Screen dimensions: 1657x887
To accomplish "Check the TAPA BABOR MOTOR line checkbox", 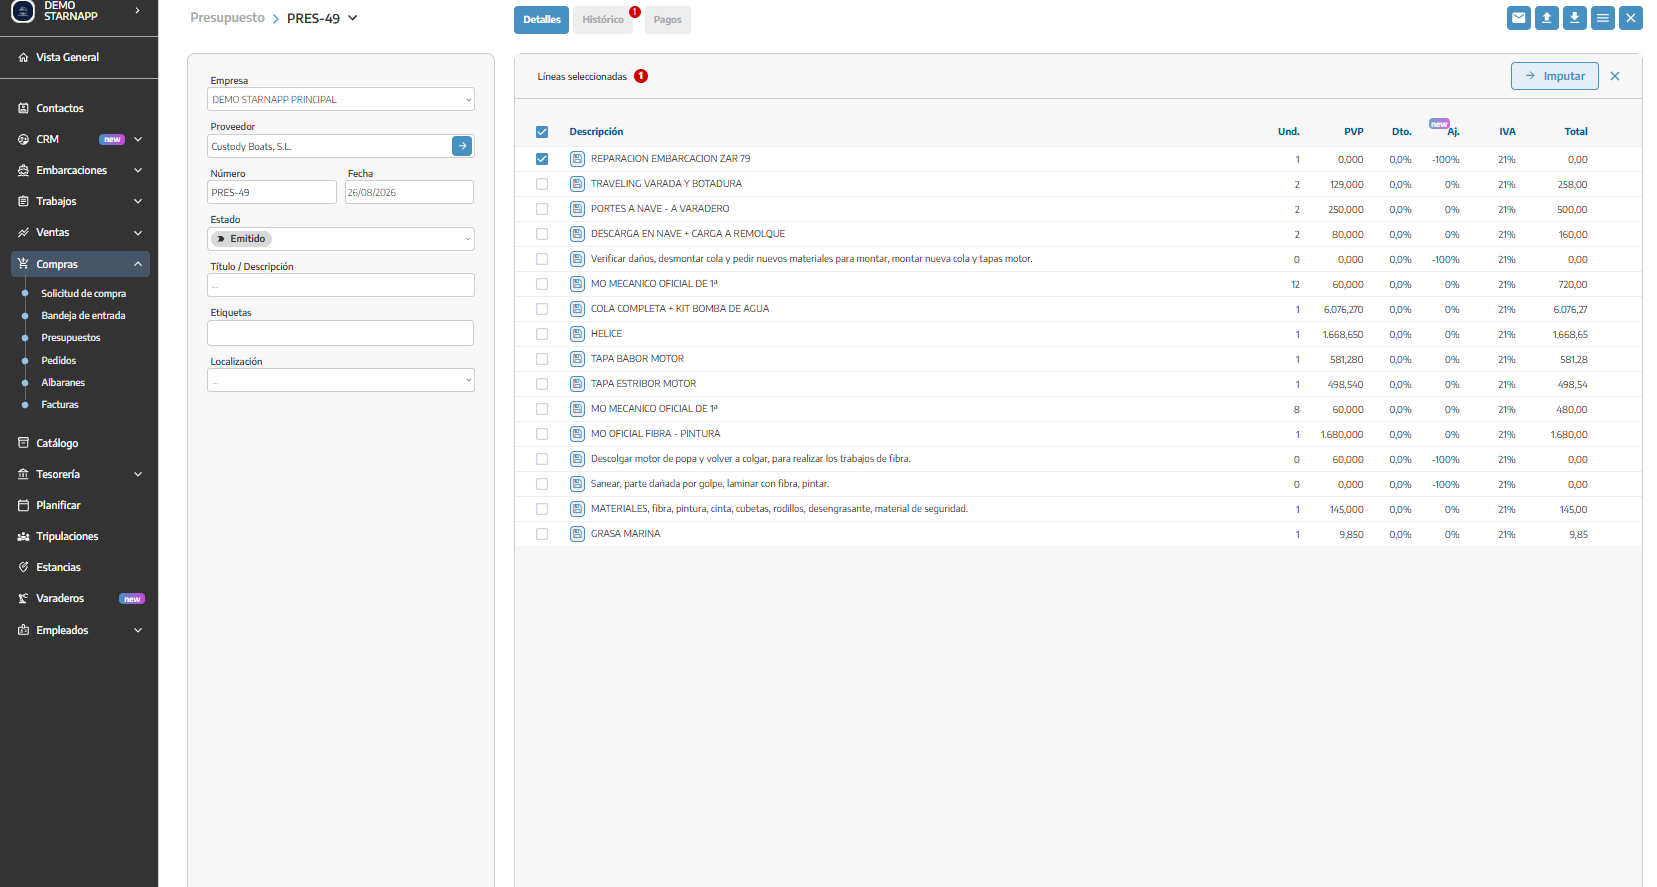I will pos(542,359).
